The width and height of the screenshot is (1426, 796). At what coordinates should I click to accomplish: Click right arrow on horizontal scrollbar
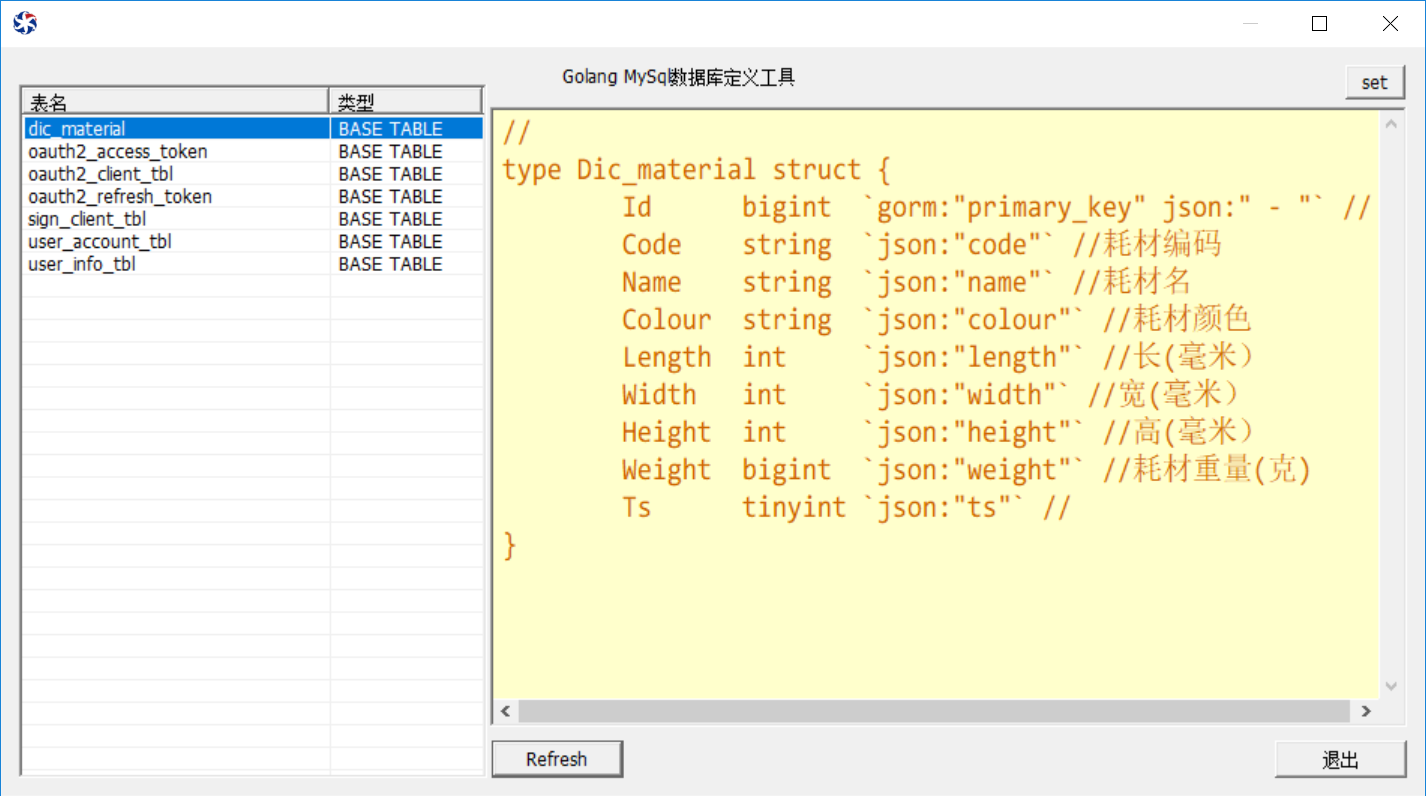1366,711
